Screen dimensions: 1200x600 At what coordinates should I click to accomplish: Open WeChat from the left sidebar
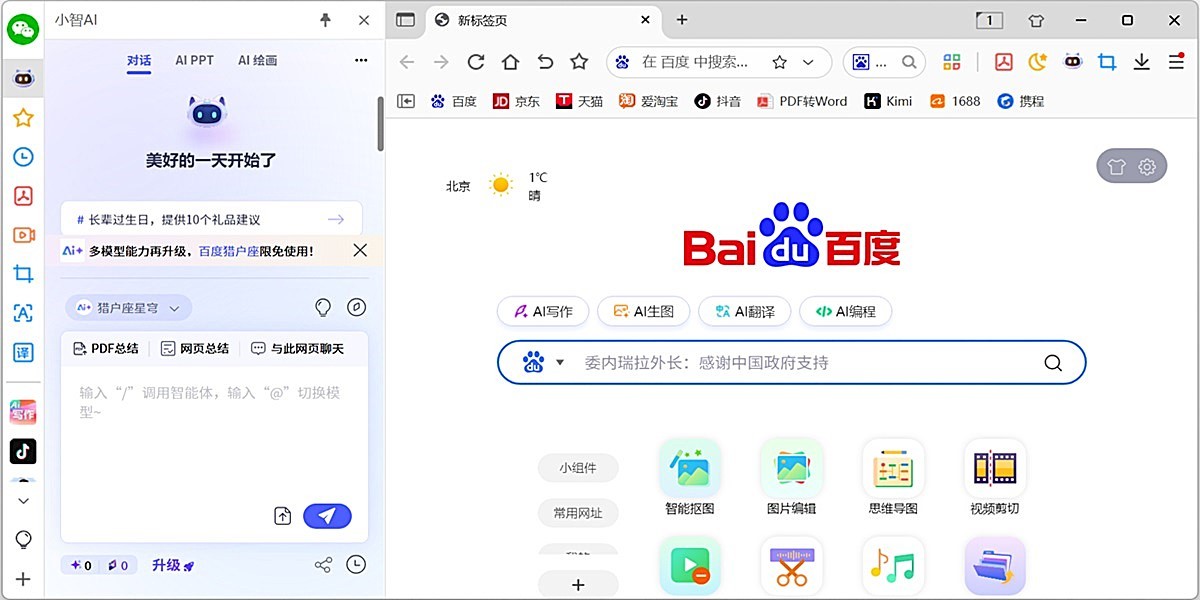pyautogui.click(x=23, y=28)
